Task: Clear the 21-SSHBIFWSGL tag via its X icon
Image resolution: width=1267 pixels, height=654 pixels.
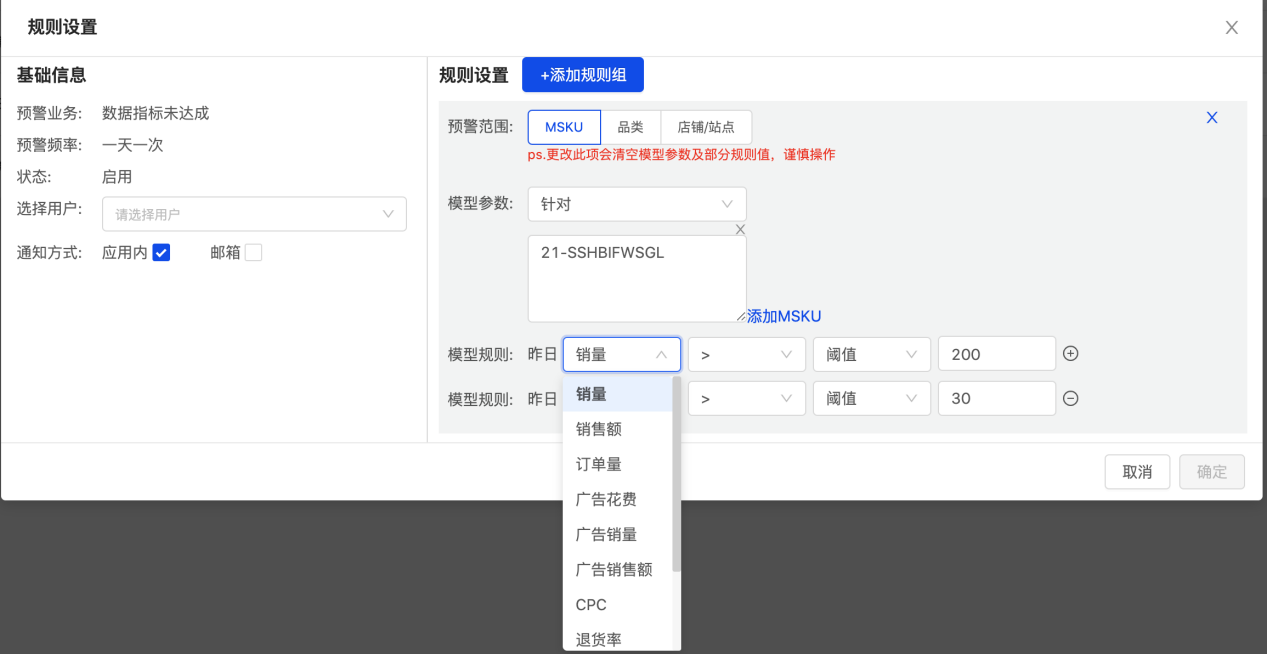Action: pos(740,229)
